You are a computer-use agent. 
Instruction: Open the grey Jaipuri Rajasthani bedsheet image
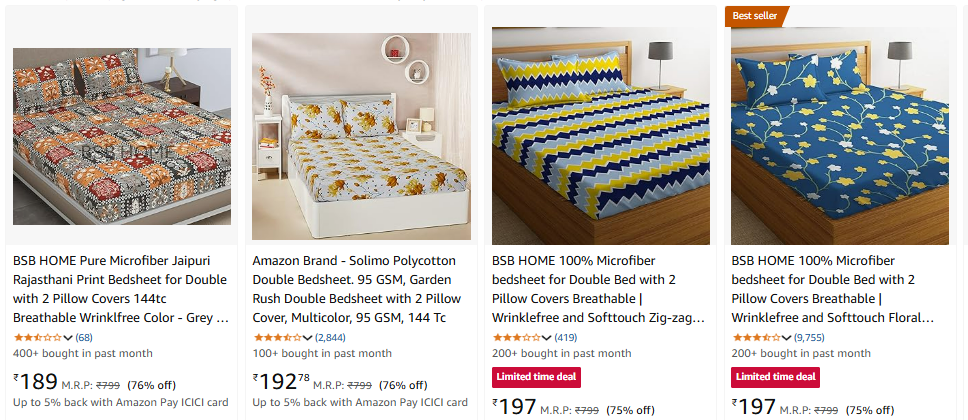coord(122,136)
